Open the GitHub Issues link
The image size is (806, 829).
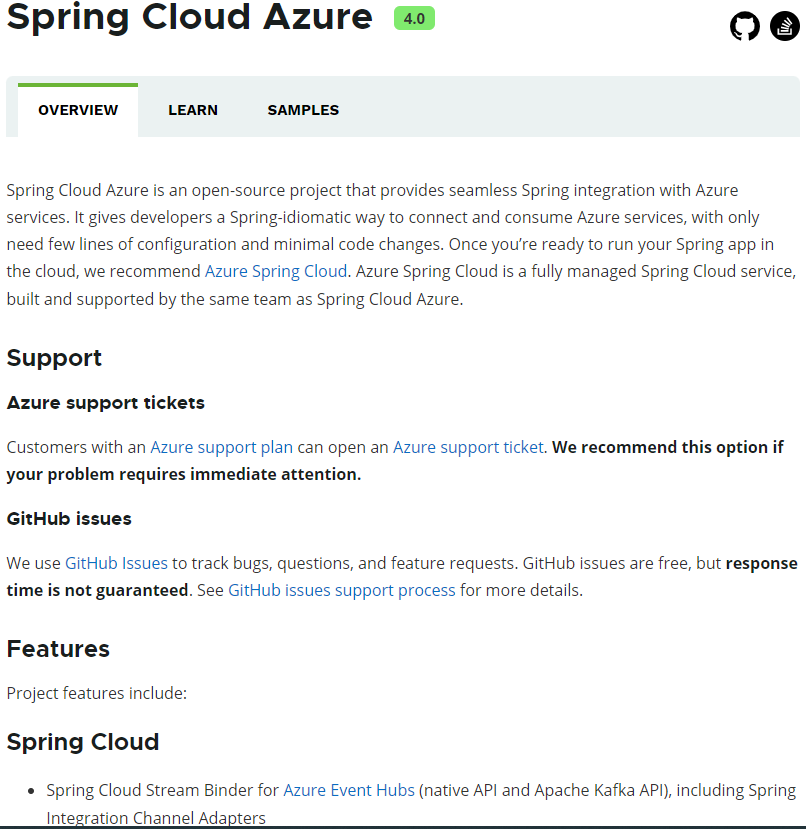[116, 563]
